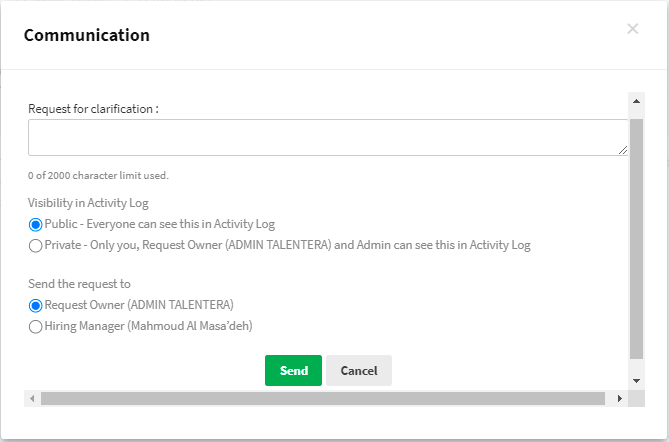Click the Cancel button
This screenshot has width=669, height=442.
pos(358,370)
